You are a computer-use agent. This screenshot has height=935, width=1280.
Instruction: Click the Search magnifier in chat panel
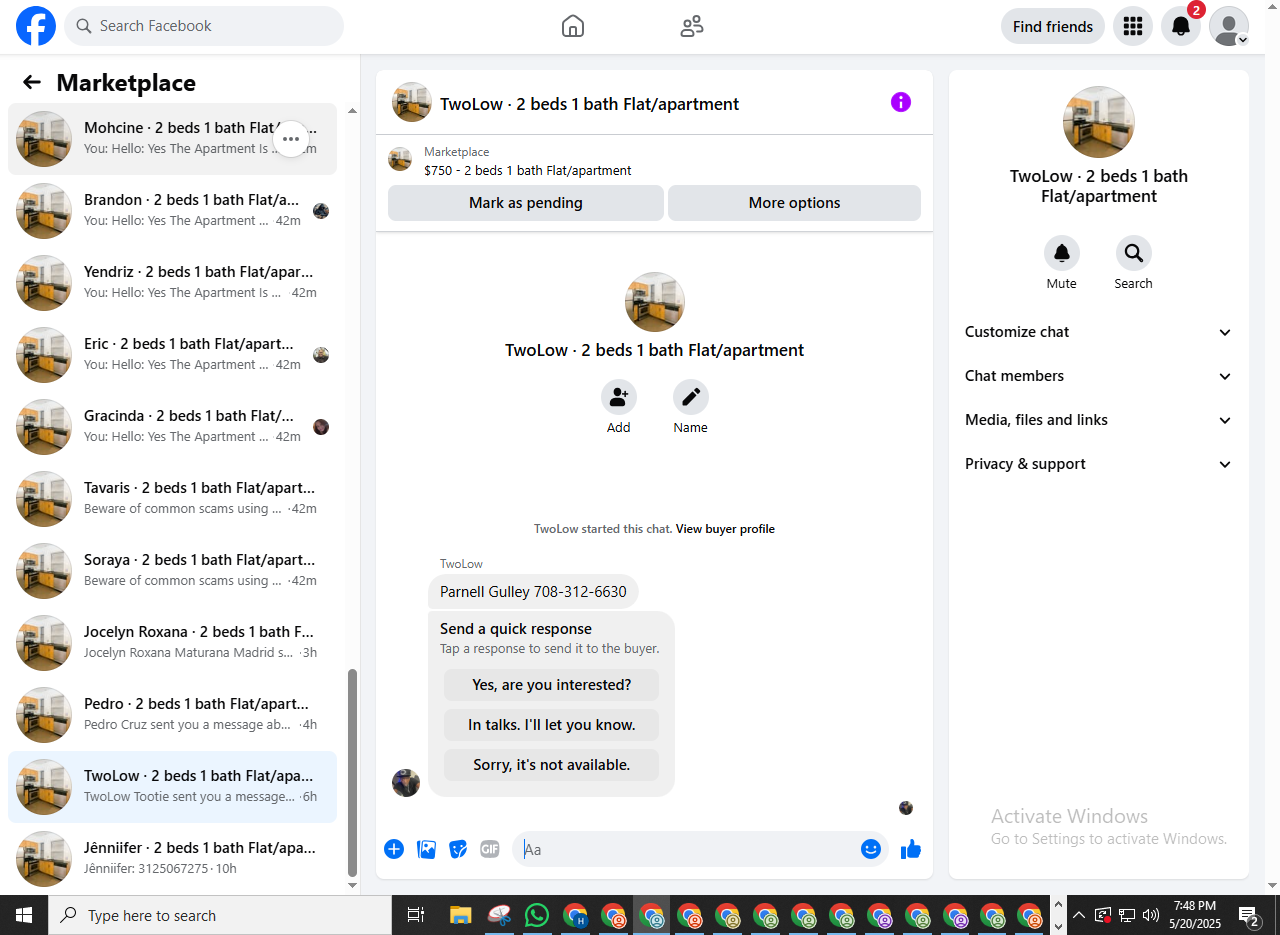[x=1134, y=253]
